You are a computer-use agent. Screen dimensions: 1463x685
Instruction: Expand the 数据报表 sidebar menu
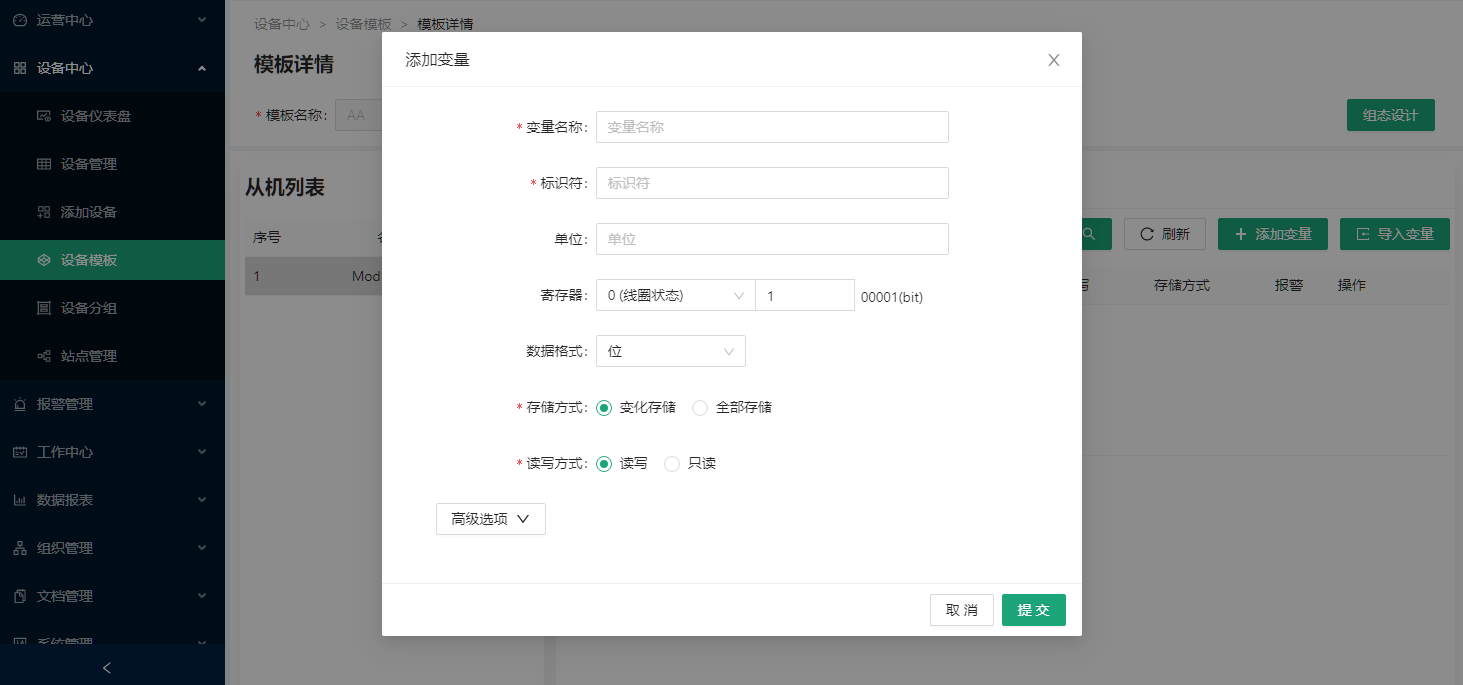click(x=112, y=500)
